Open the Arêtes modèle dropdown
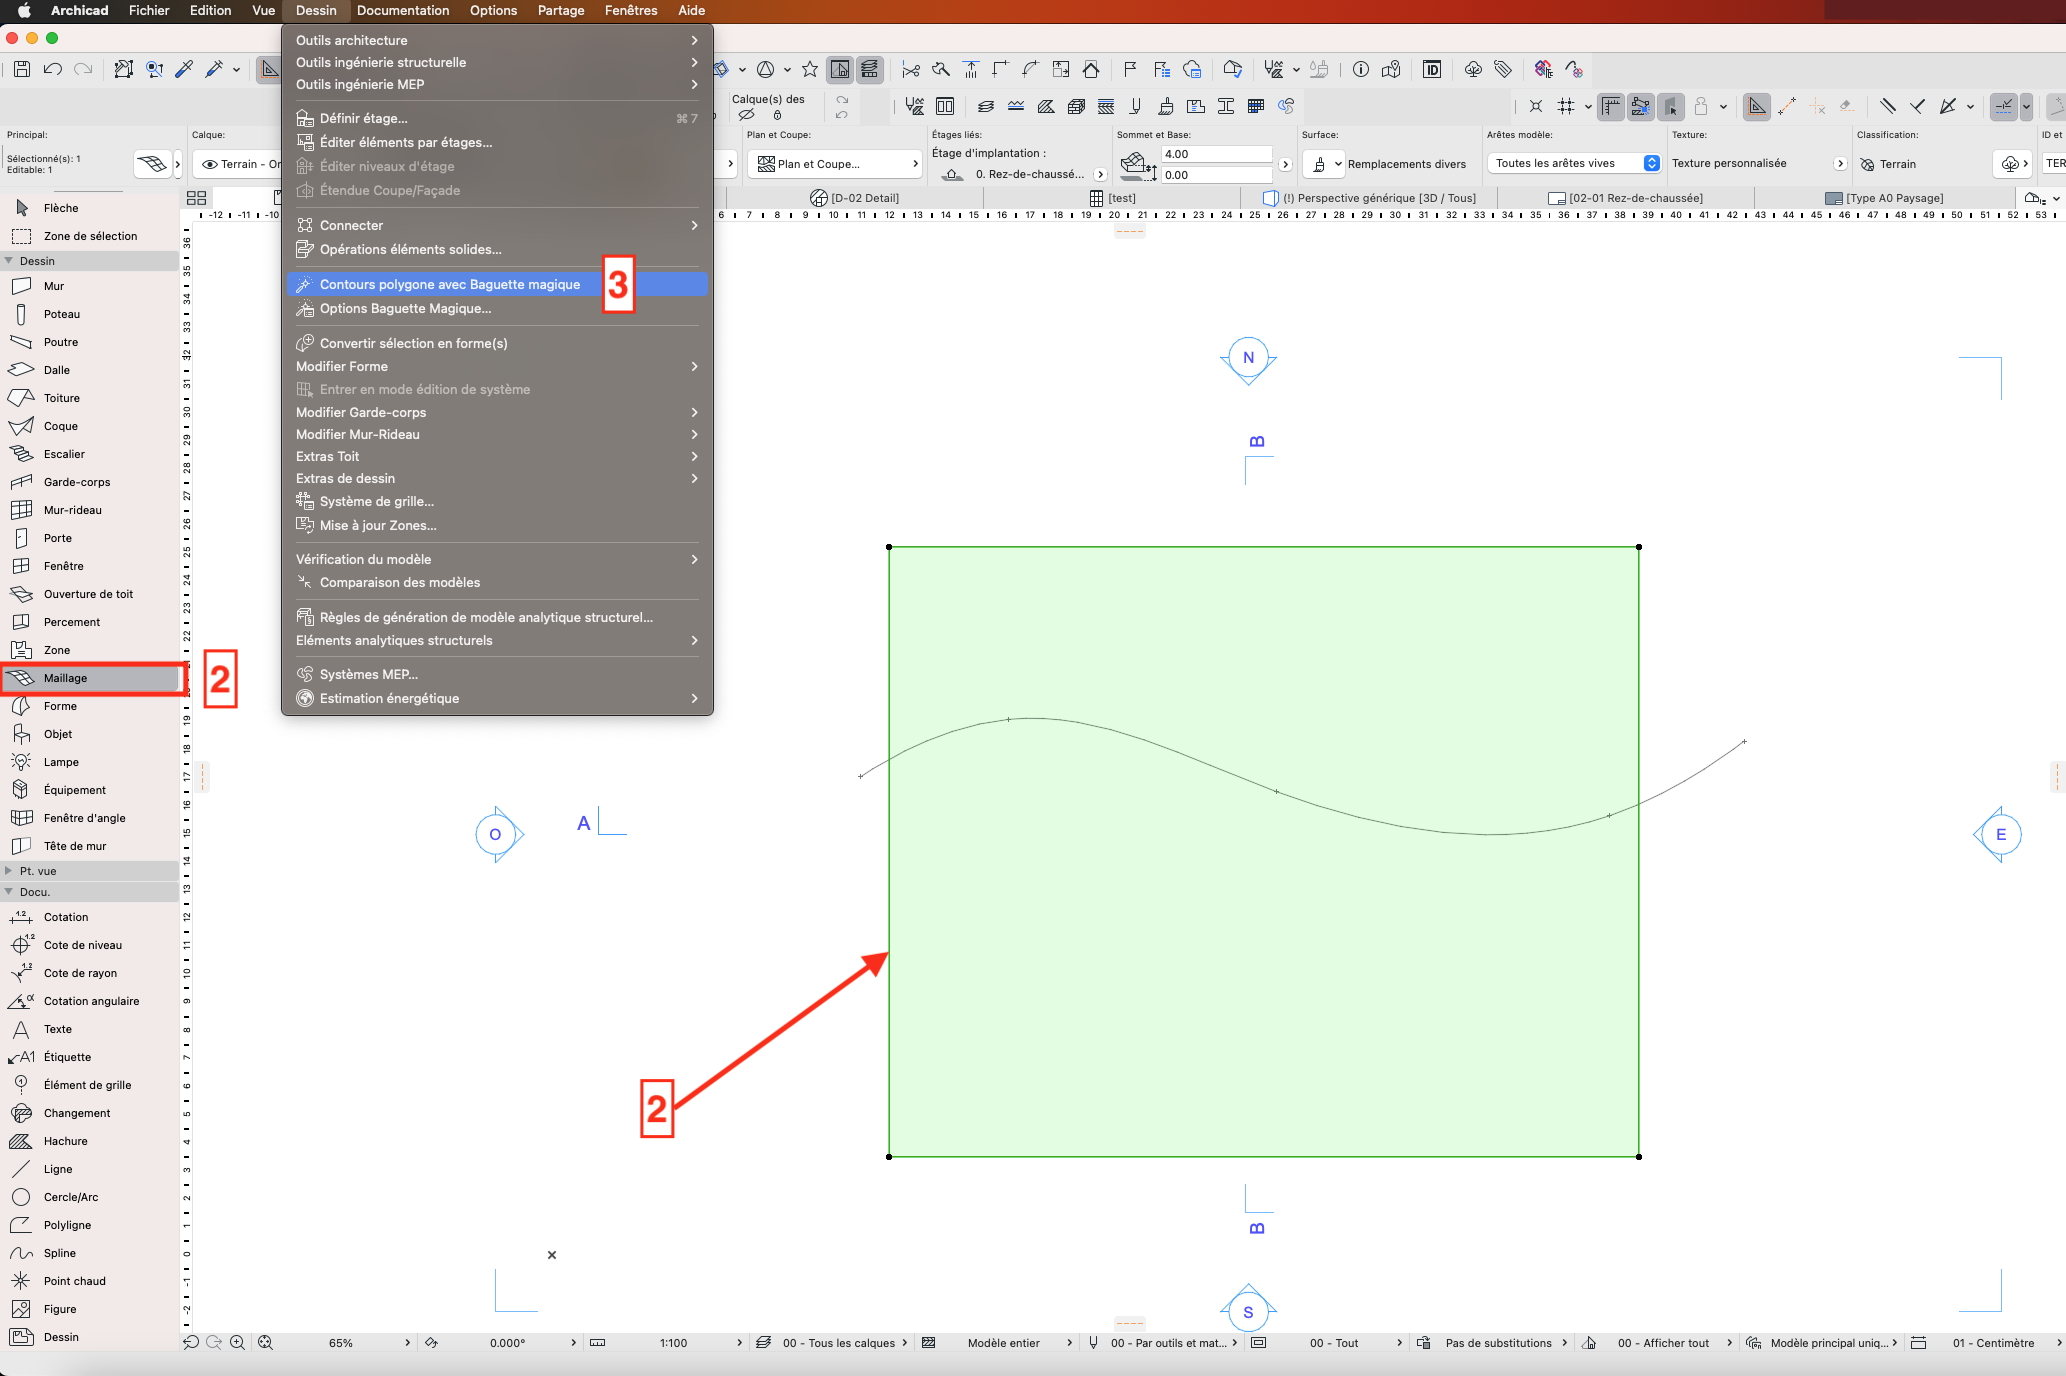2066x1376 pixels. 1574,163
